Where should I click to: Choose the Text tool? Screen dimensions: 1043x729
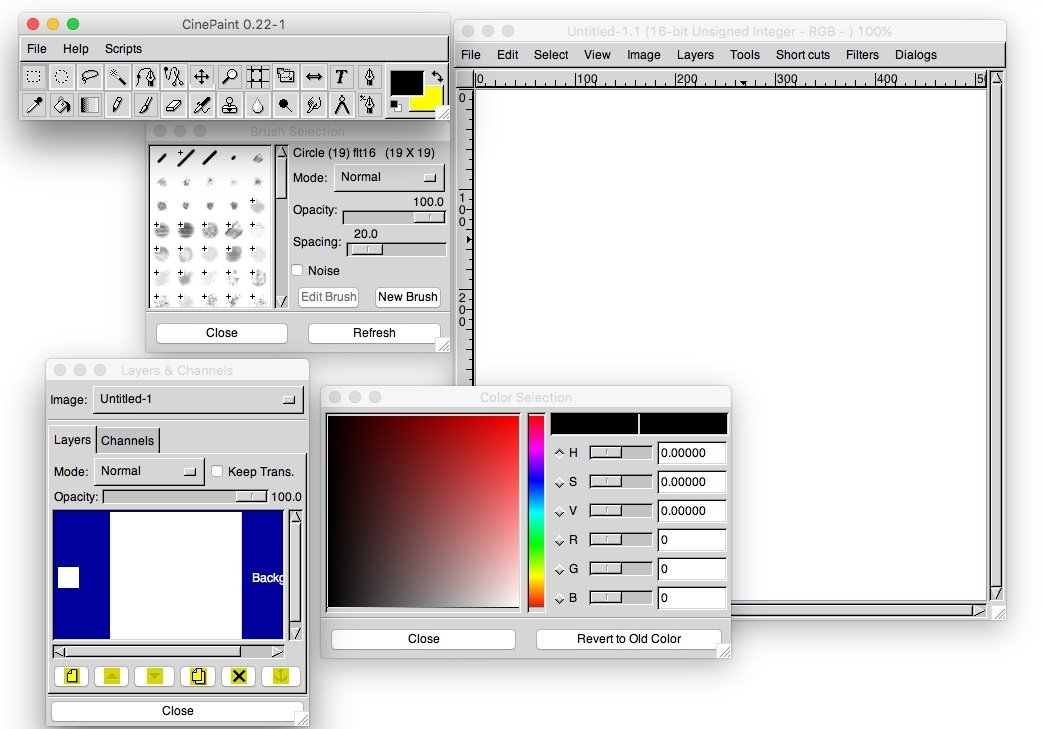point(342,77)
